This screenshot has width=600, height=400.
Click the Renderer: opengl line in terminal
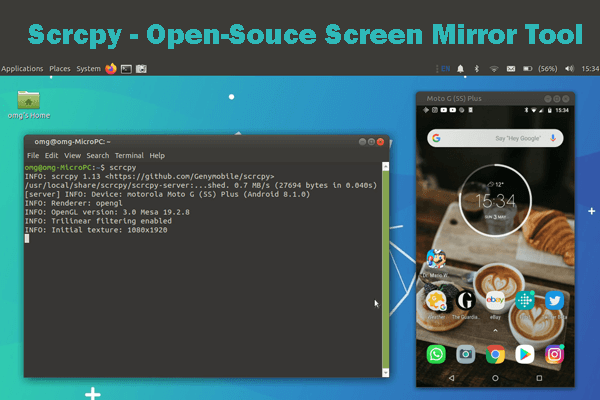point(74,203)
